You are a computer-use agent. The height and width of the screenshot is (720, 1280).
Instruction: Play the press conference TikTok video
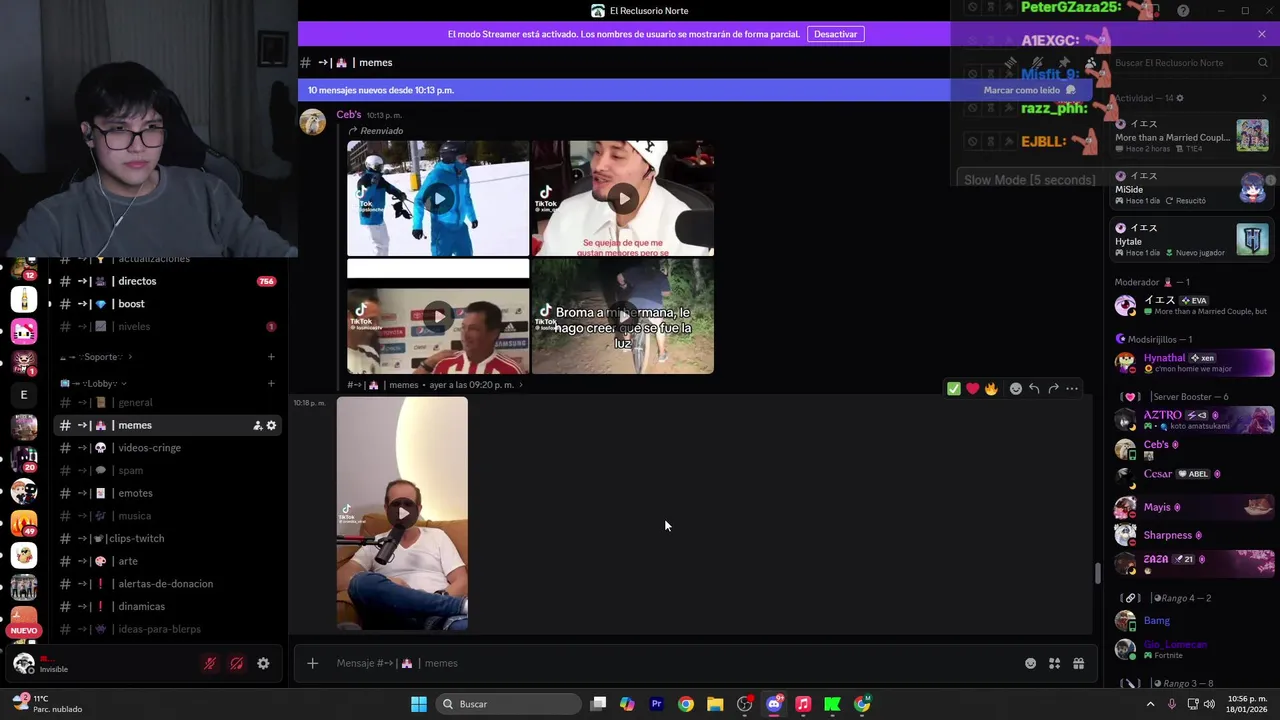tap(438, 317)
